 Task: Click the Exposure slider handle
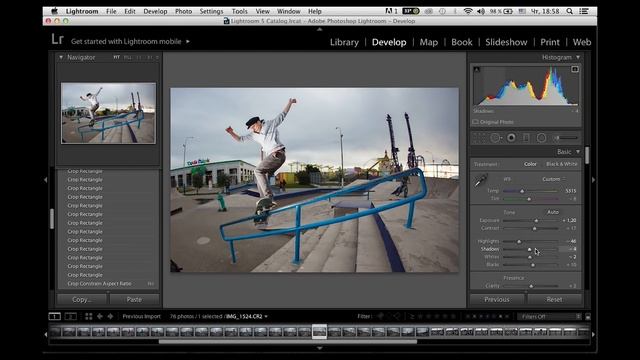(536, 220)
